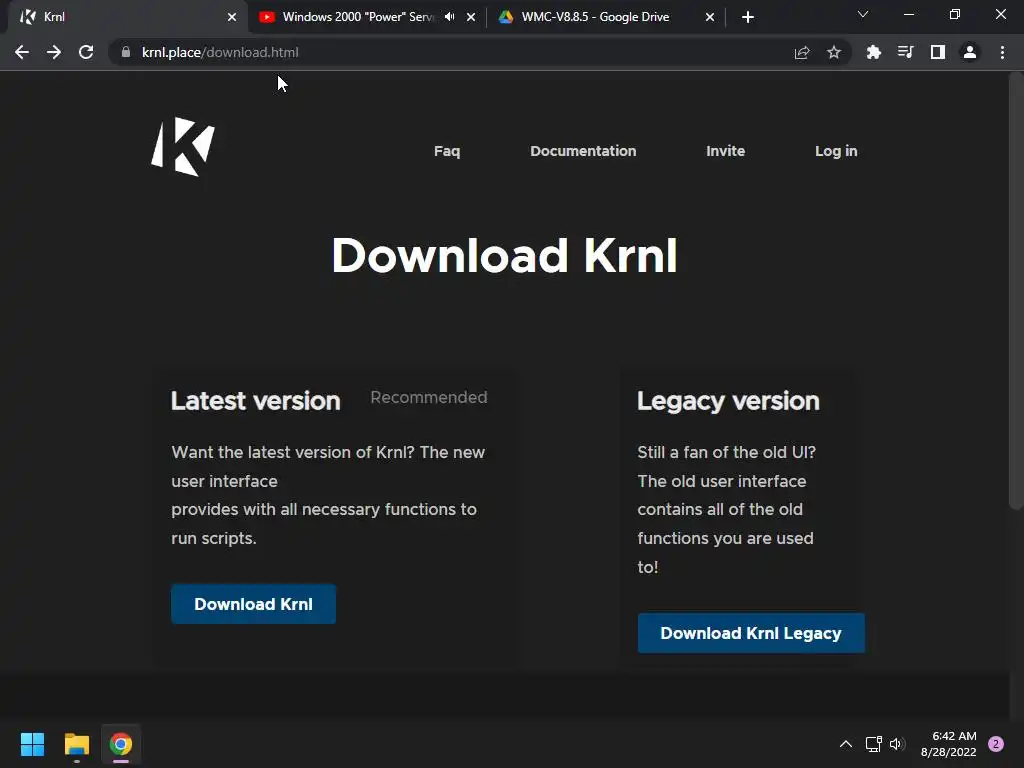Open the notification badge with 2
Image resolution: width=1024 pixels, height=768 pixels.
coord(996,744)
